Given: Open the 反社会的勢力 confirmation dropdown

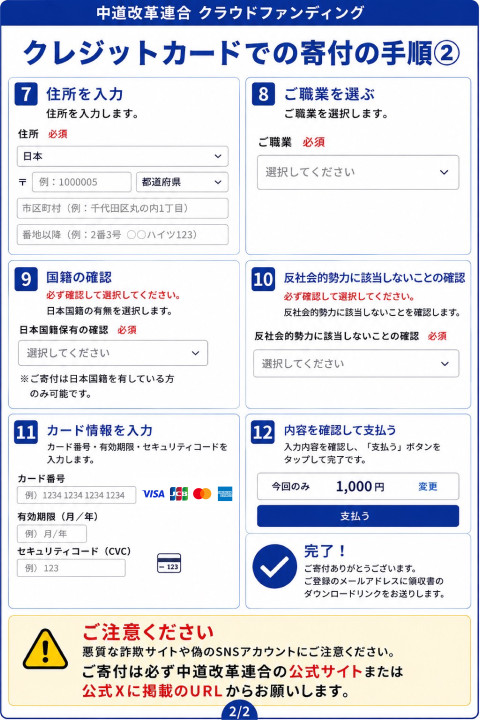Looking at the screenshot, I should (x=356, y=364).
